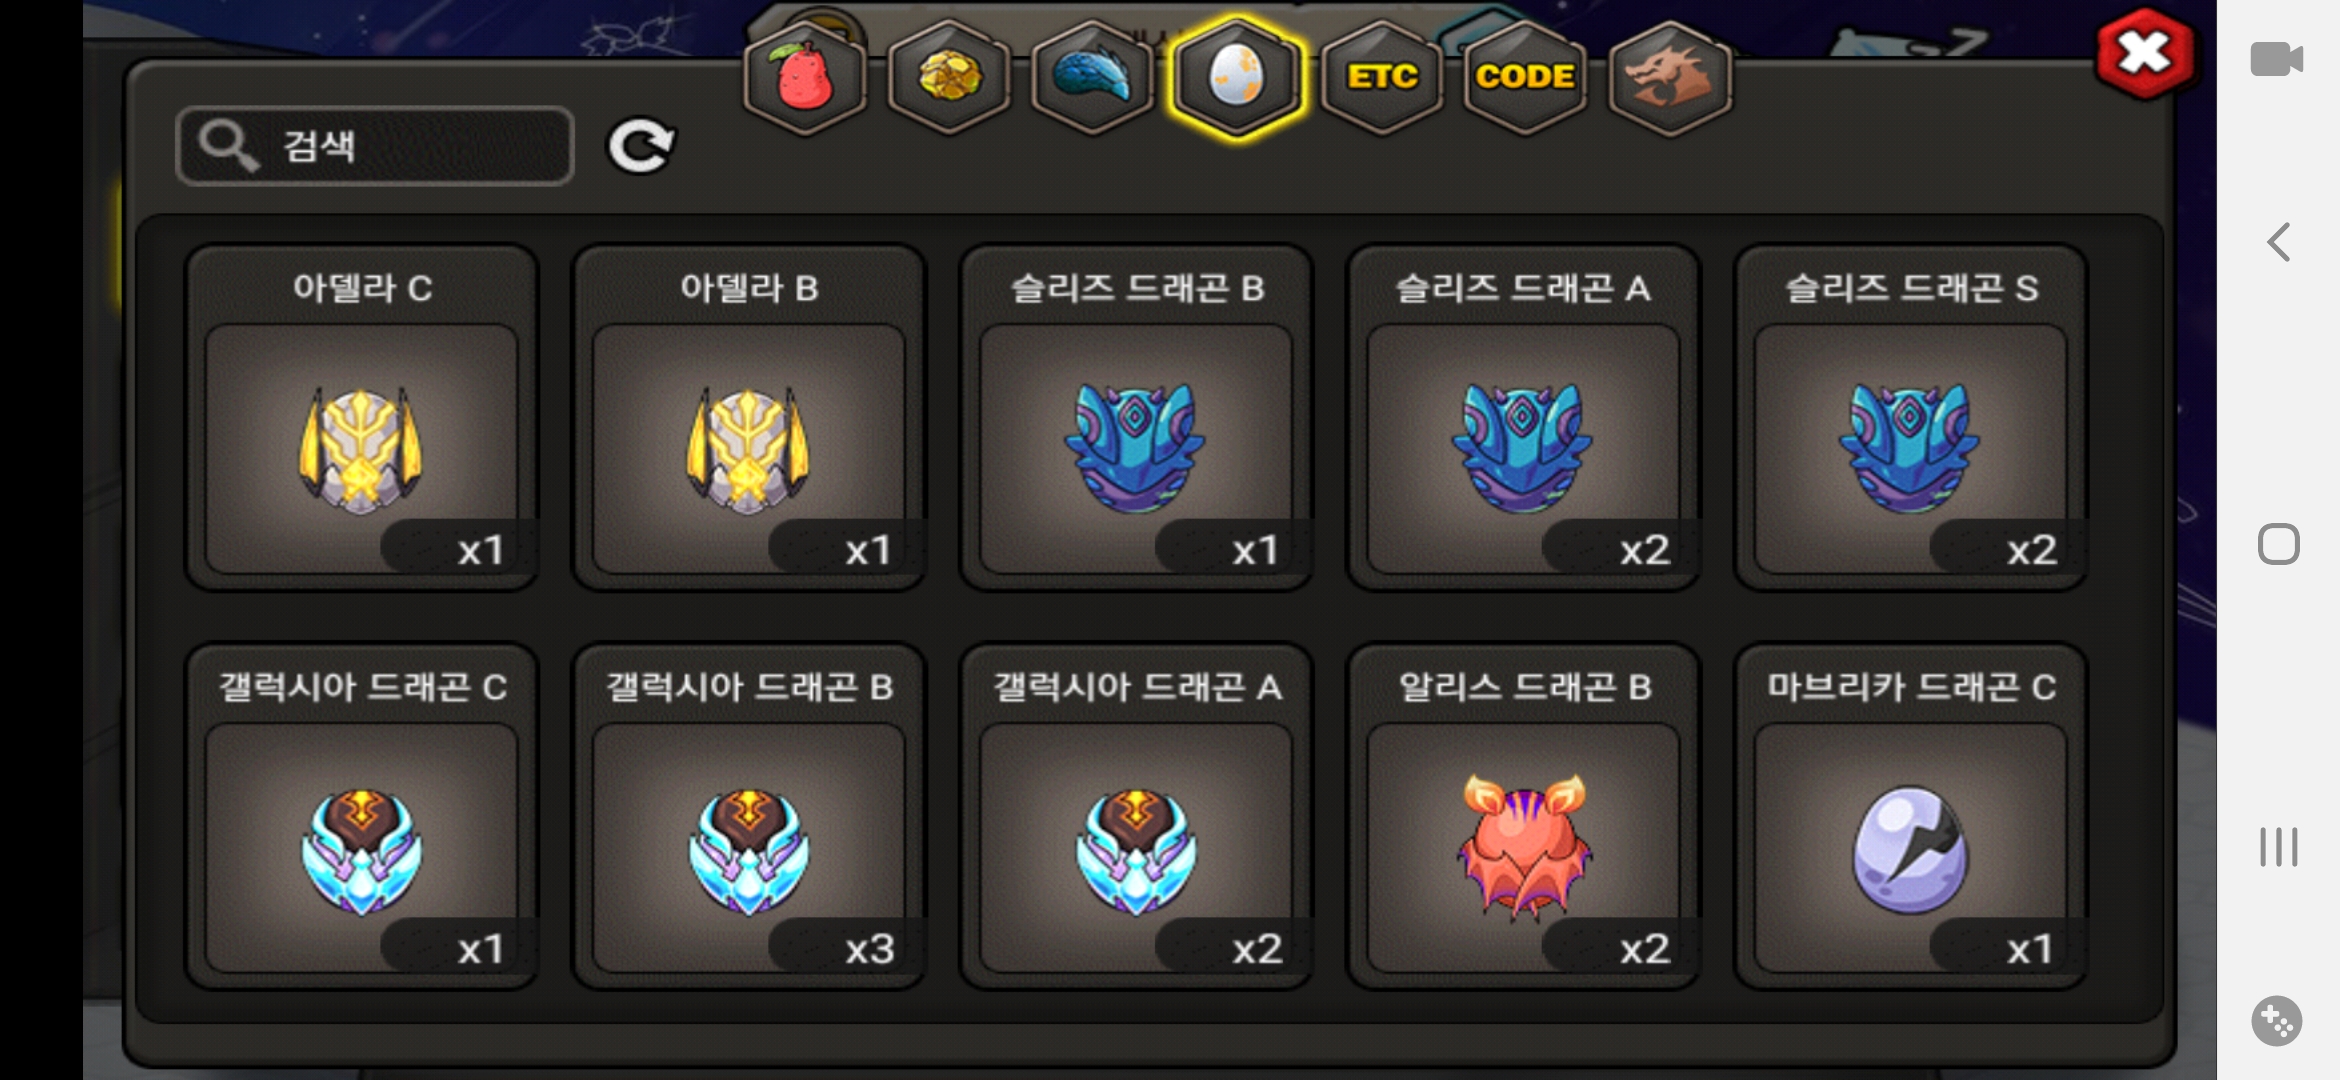2340x1080 pixels.
Task: Choose the 슬리즈 드래곤 B egg
Action: pos(1136,418)
